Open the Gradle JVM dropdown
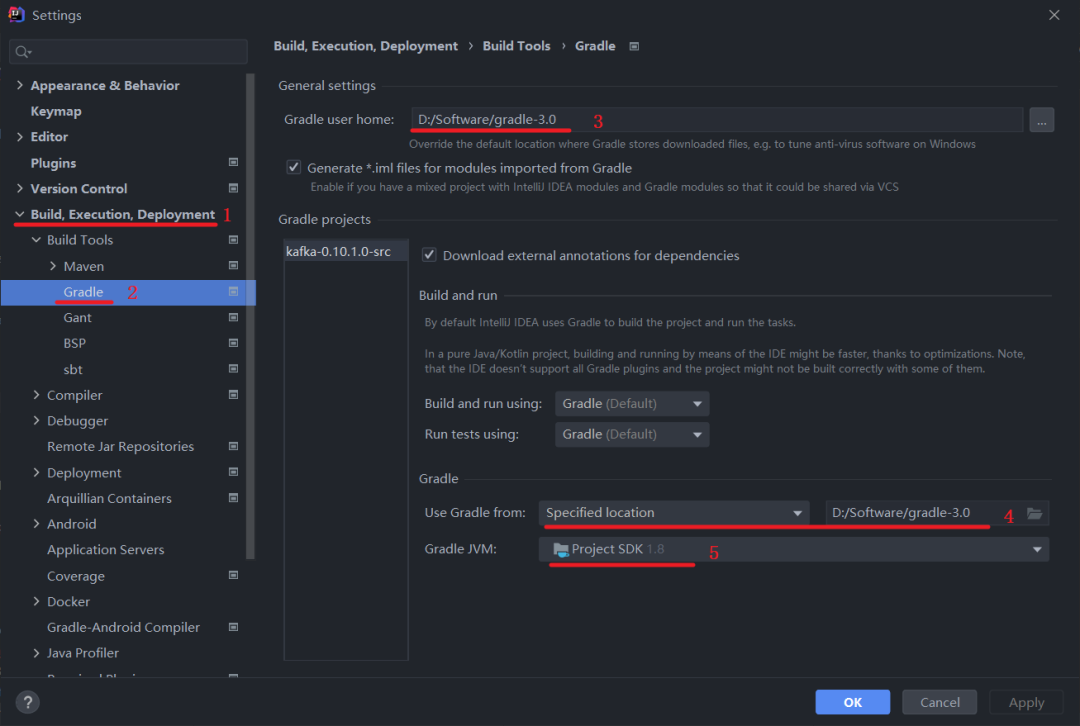This screenshot has width=1080, height=726. (794, 549)
